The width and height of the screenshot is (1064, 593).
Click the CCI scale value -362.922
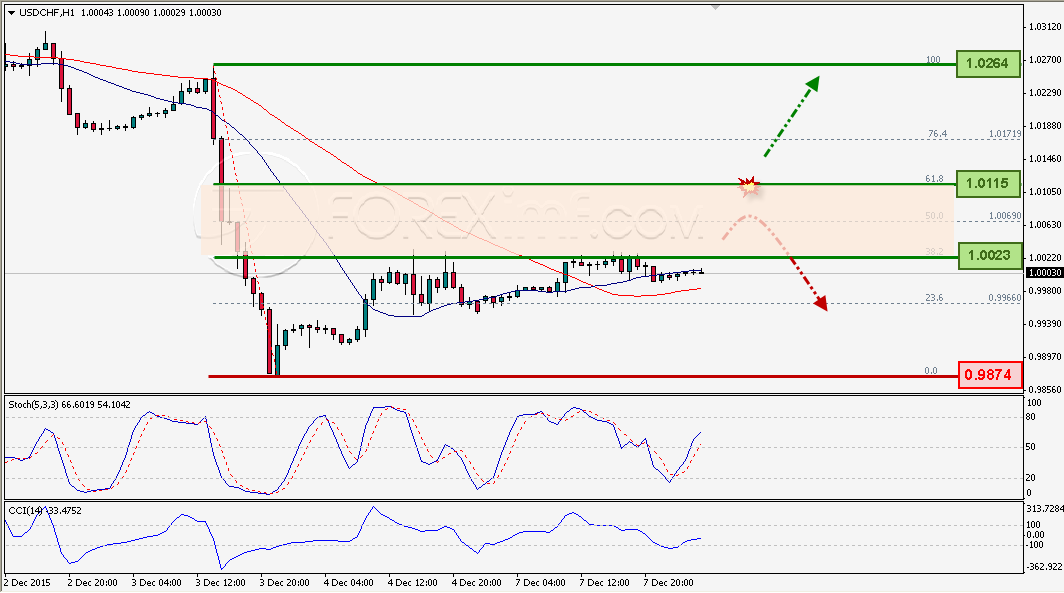pos(1044,567)
